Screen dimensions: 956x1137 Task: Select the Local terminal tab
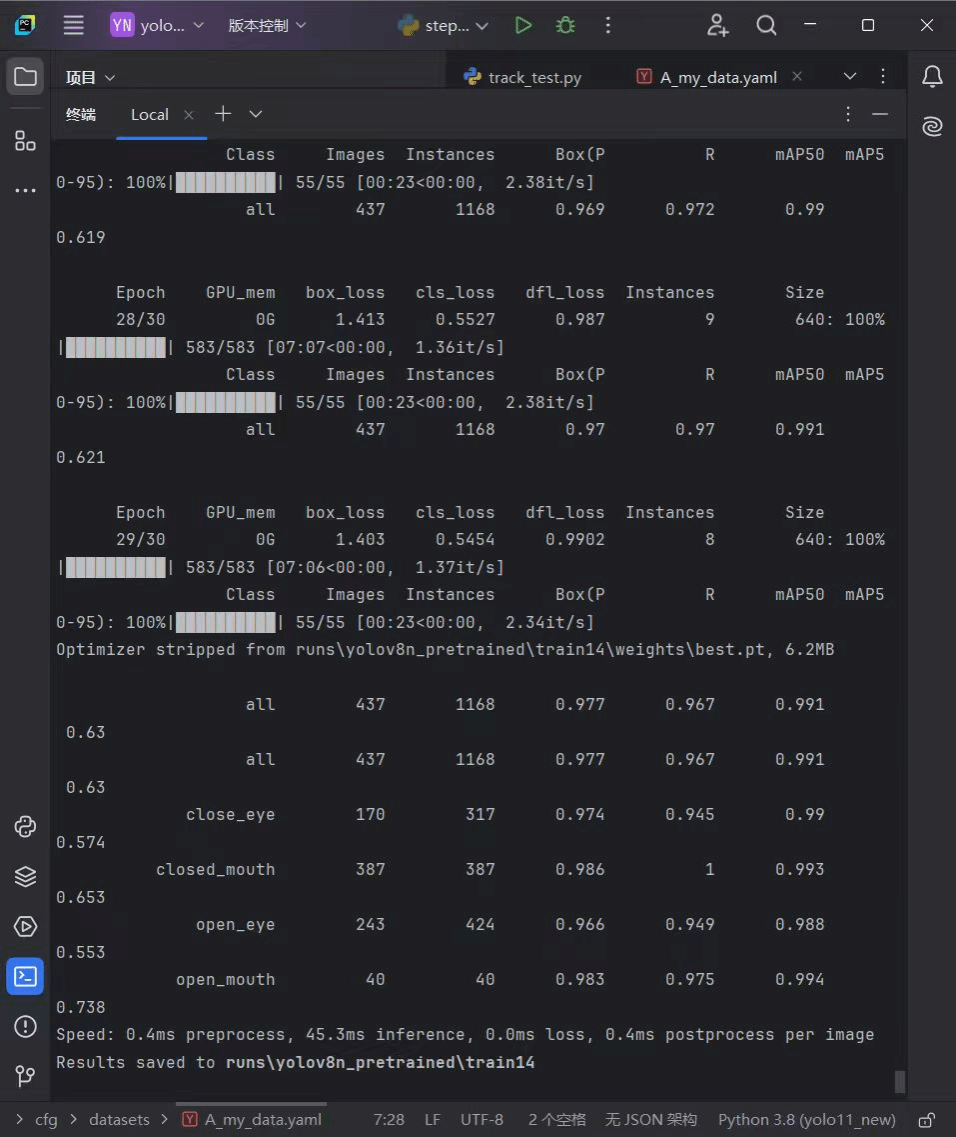pos(149,115)
